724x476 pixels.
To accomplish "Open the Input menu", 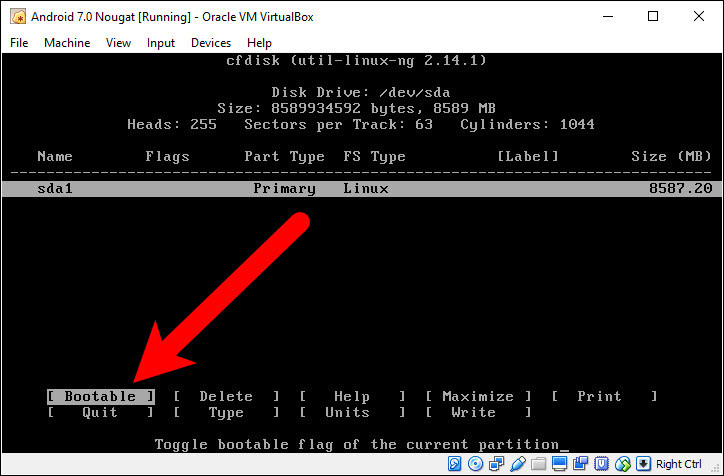I will click(x=161, y=43).
